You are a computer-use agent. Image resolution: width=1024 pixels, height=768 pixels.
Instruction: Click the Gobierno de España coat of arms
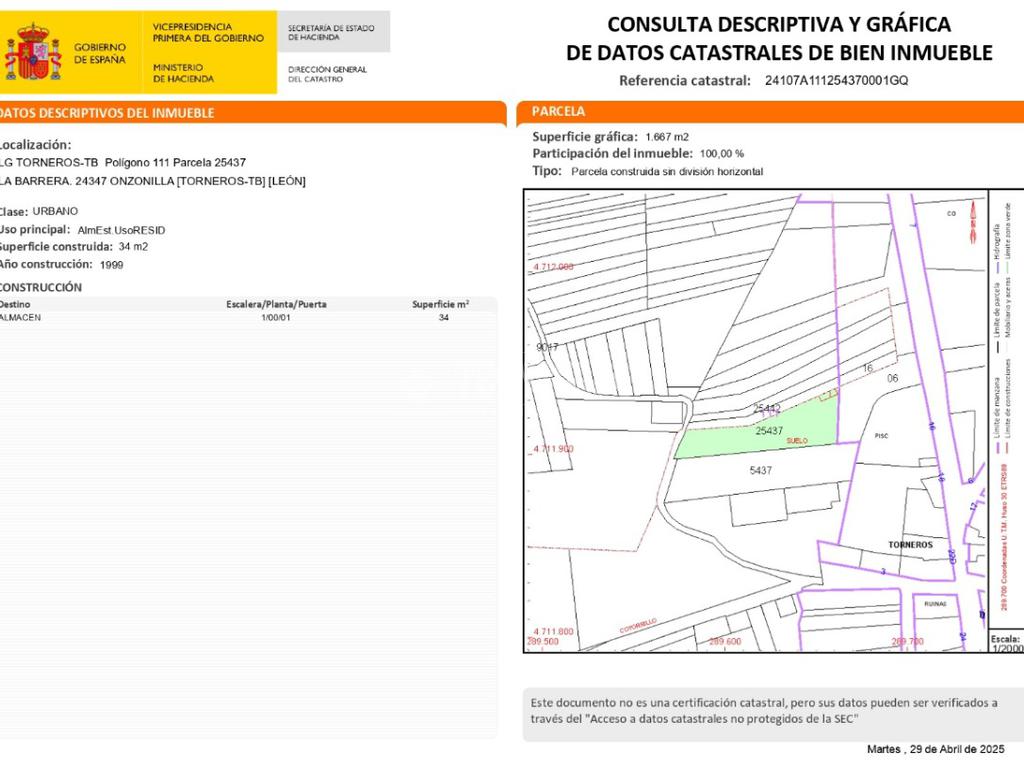point(33,52)
